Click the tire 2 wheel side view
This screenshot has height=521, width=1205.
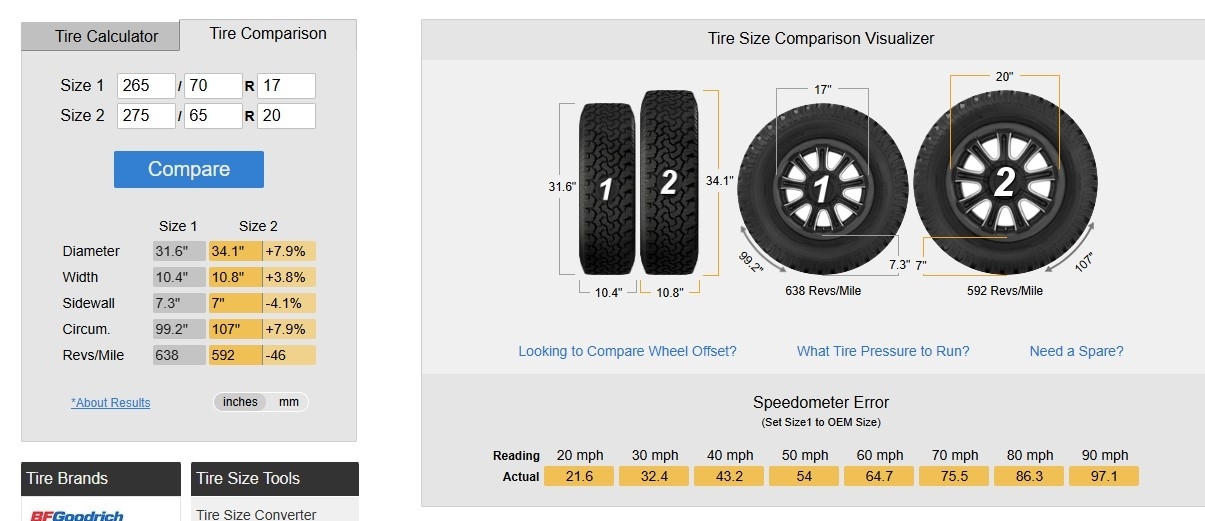[1003, 183]
